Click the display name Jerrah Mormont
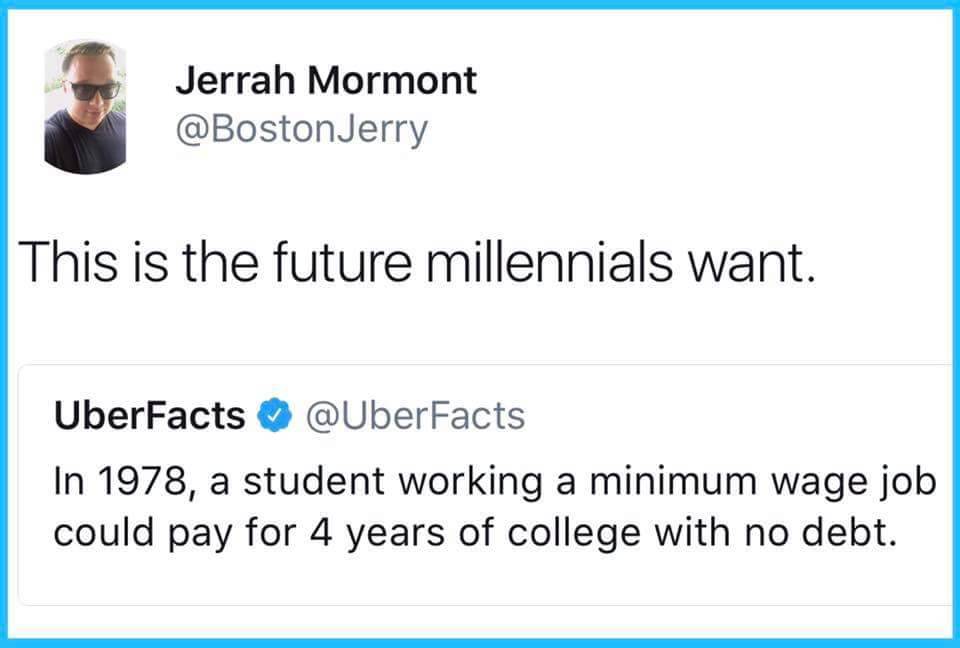960x648 pixels. tap(326, 82)
